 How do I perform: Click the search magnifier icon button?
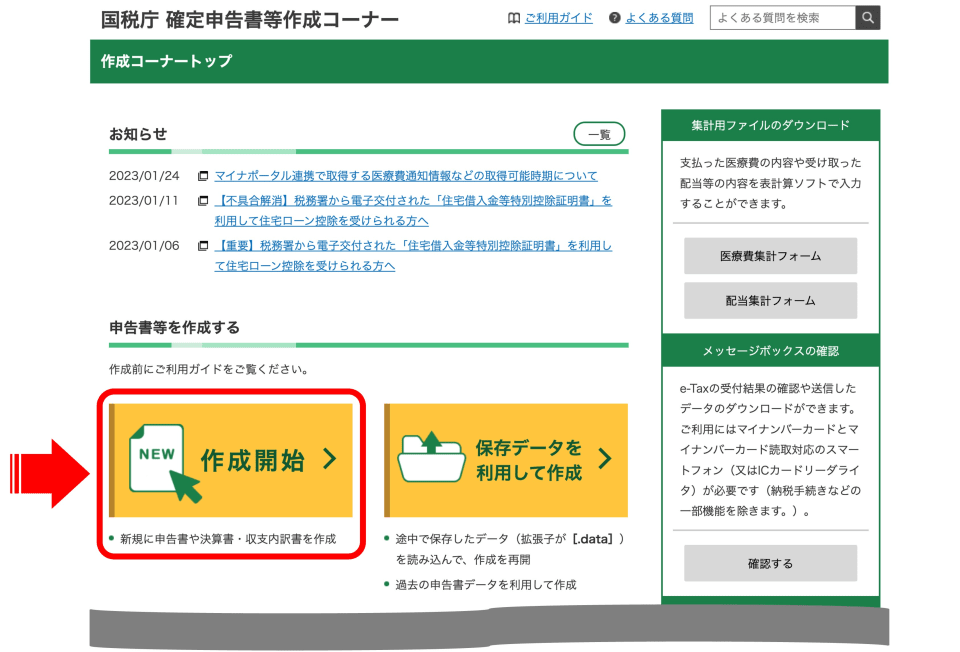(x=868, y=18)
